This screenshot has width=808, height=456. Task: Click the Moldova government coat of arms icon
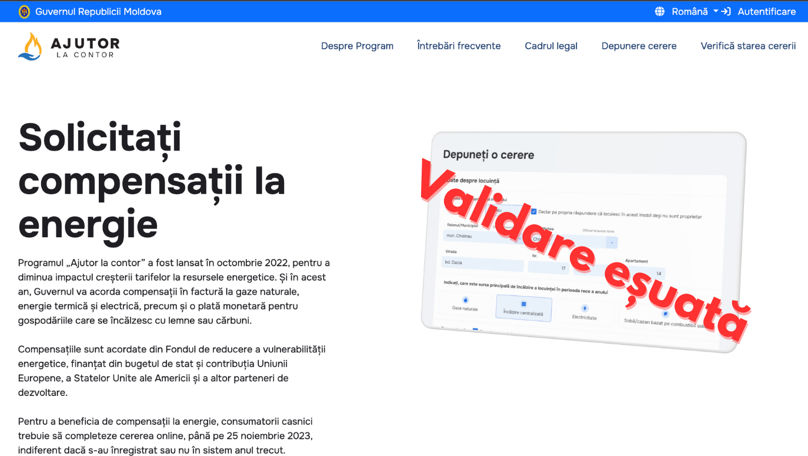[x=24, y=11]
